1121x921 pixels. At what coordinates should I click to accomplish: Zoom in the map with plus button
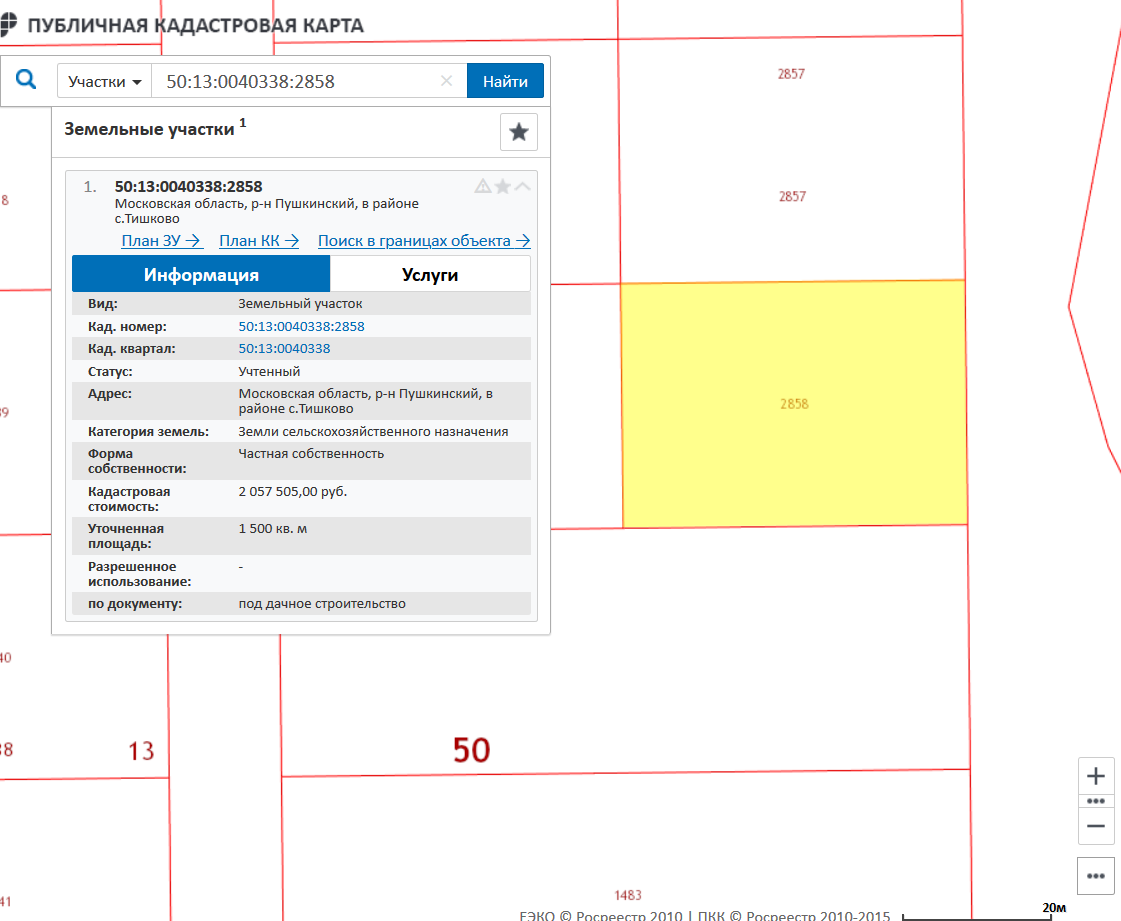click(x=1096, y=776)
